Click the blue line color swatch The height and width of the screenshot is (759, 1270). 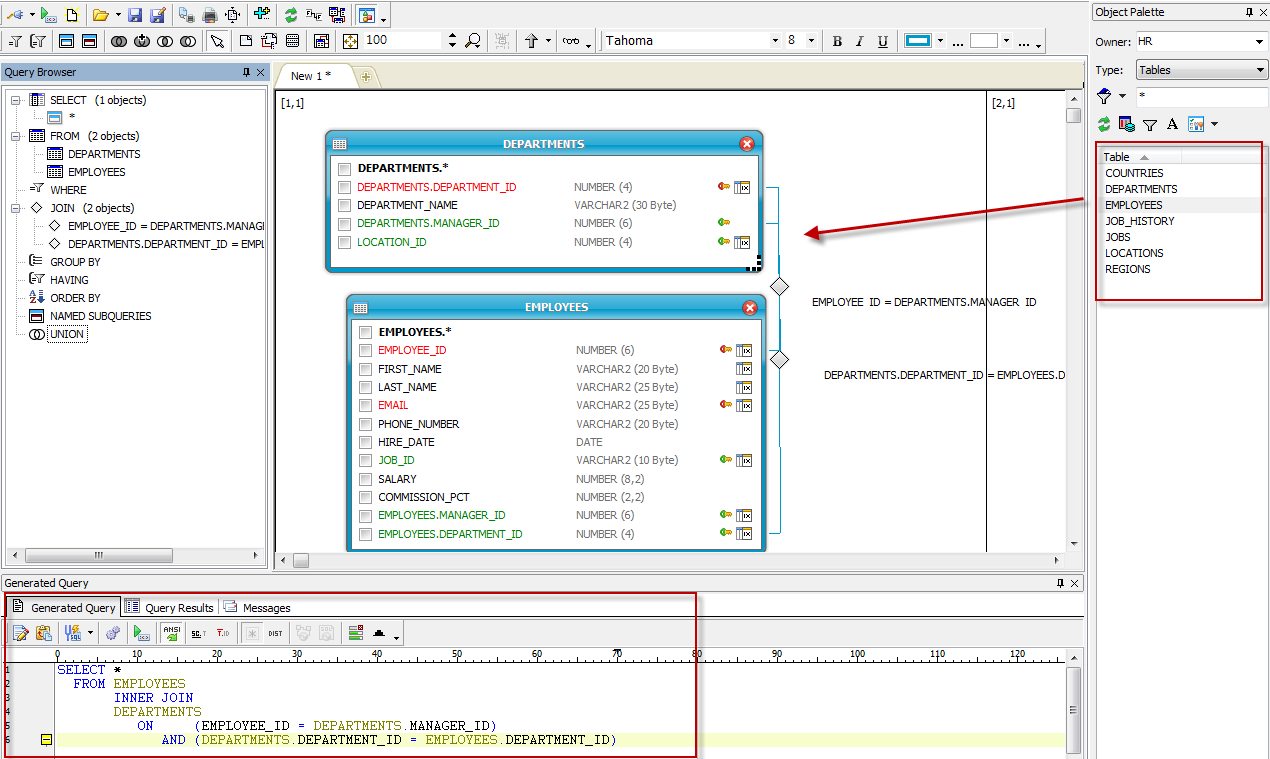(917, 41)
